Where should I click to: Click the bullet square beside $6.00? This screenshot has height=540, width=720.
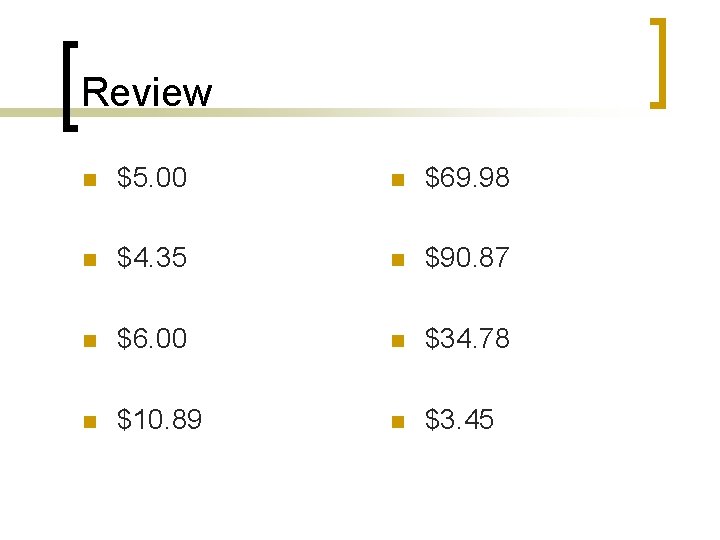pyautogui.click(x=90, y=341)
